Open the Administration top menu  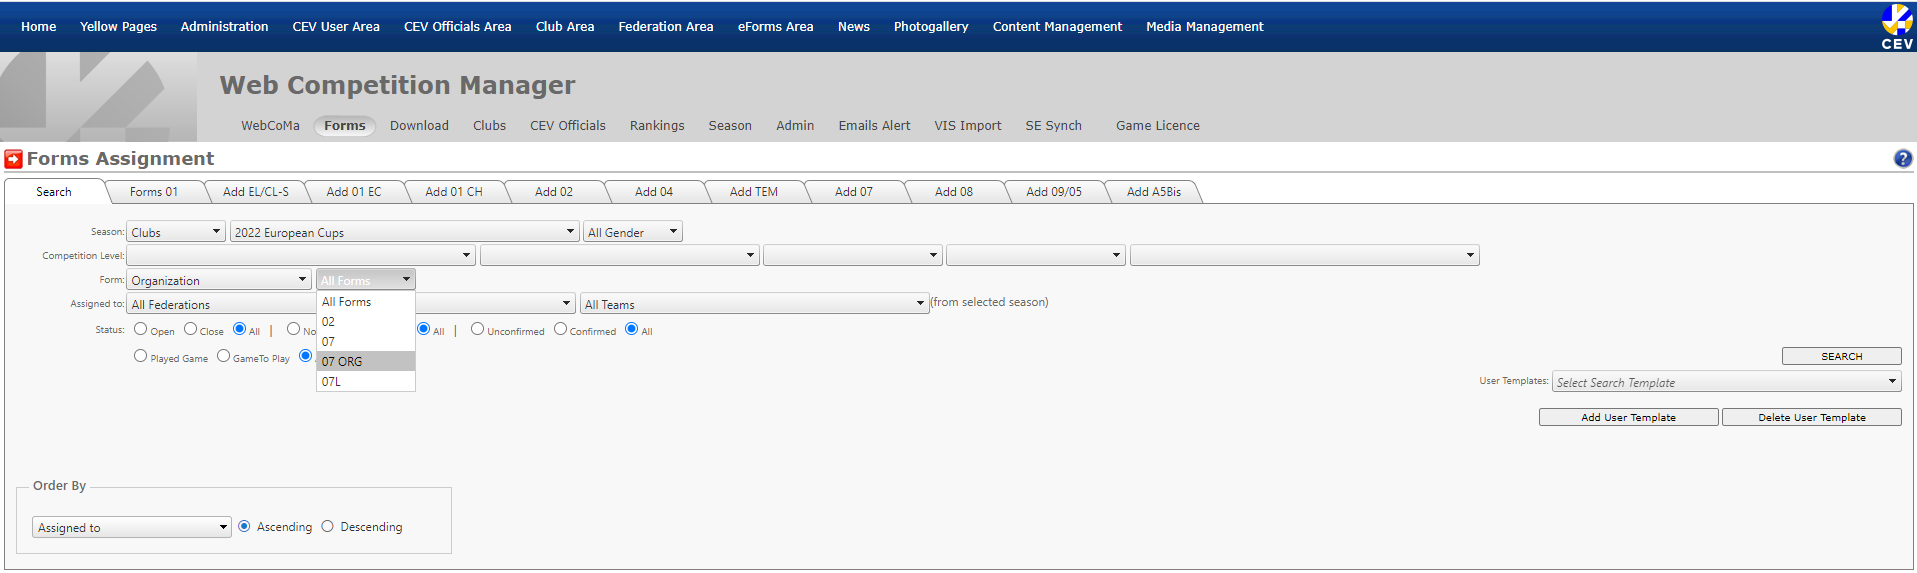tap(224, 27)
